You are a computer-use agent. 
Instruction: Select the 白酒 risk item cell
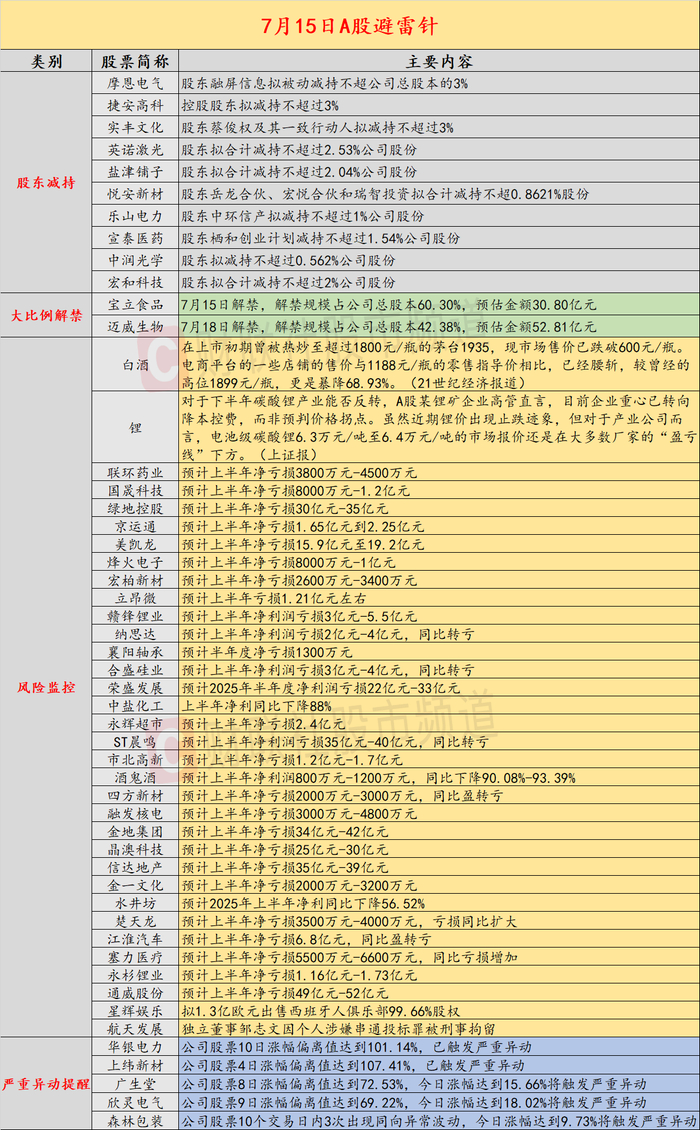(x=136, y=365)
